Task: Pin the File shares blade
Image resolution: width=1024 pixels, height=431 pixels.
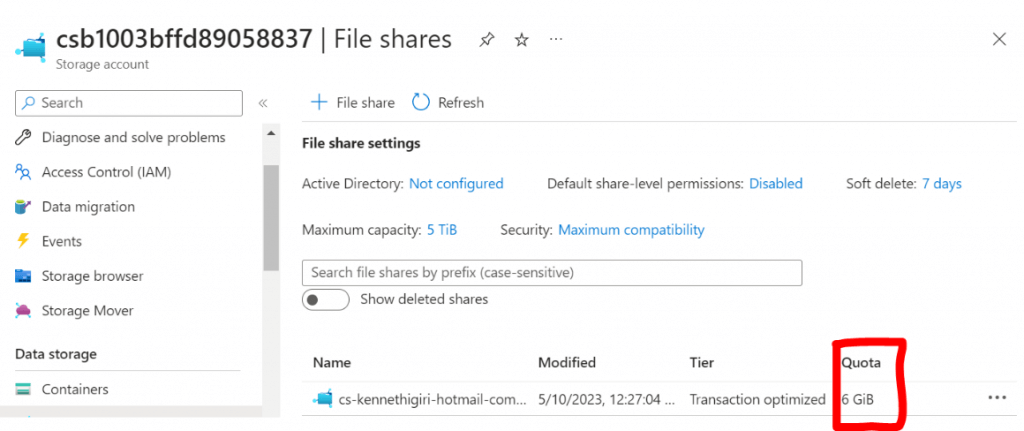Action: 487,40
